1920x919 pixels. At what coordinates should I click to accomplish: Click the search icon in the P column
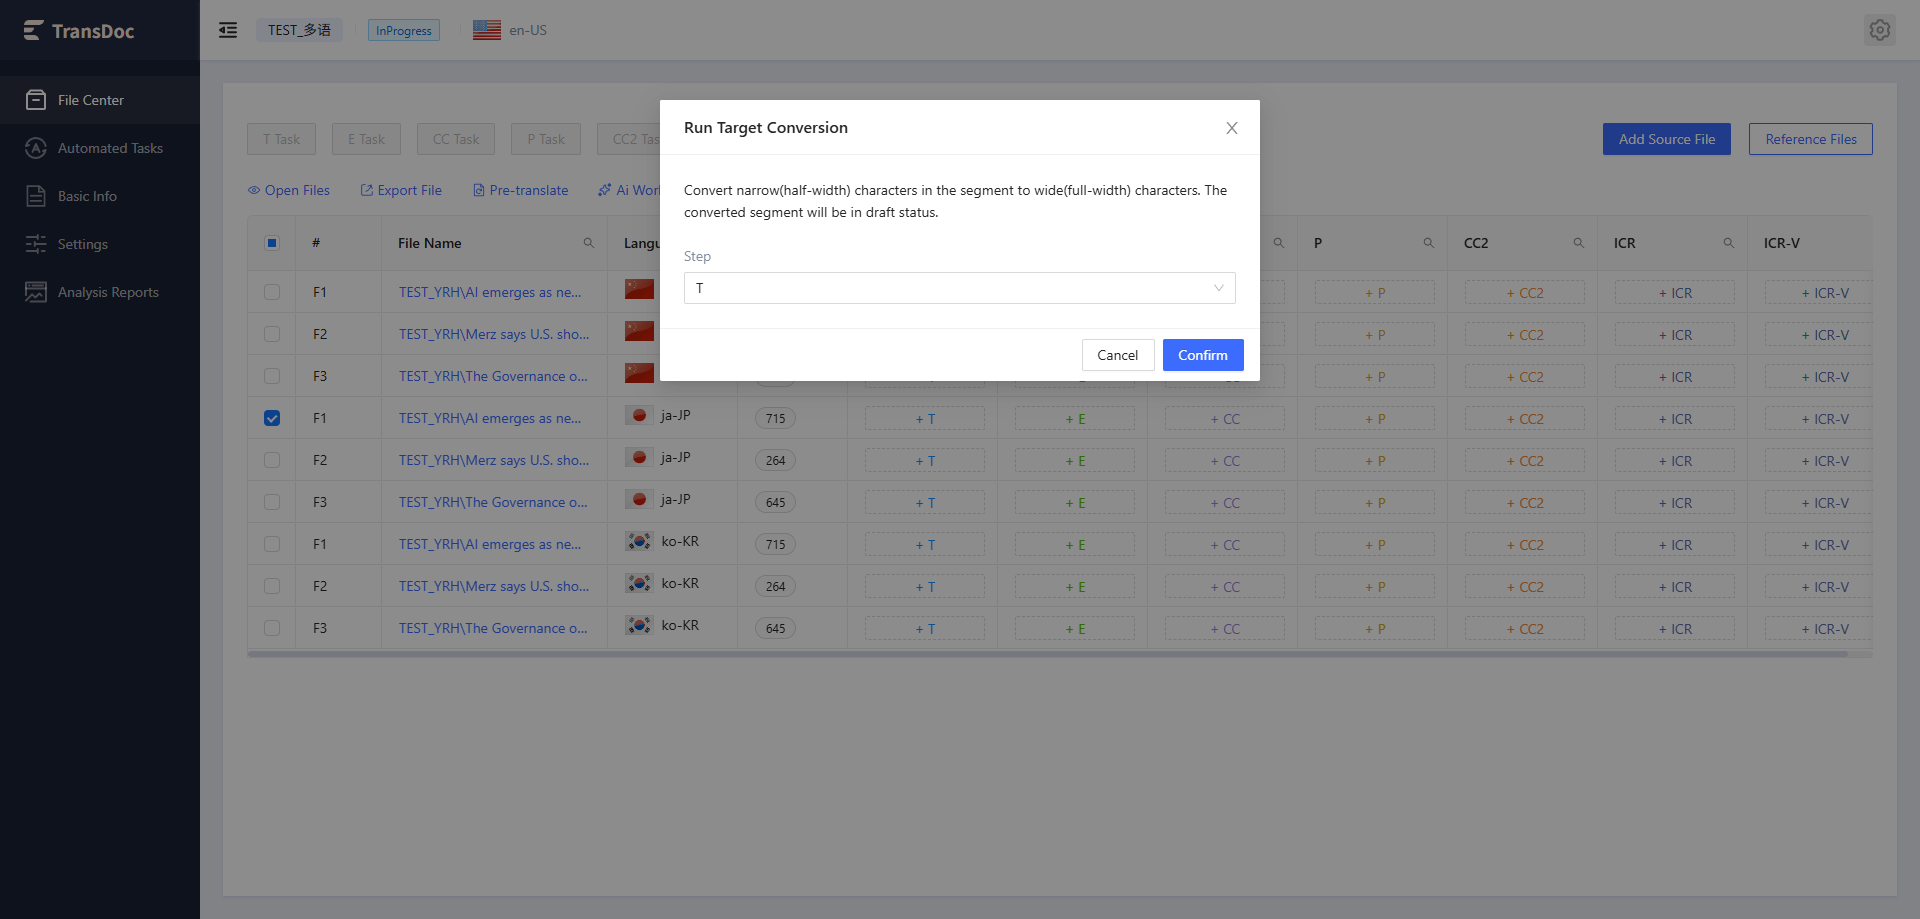coord(1429,243)
